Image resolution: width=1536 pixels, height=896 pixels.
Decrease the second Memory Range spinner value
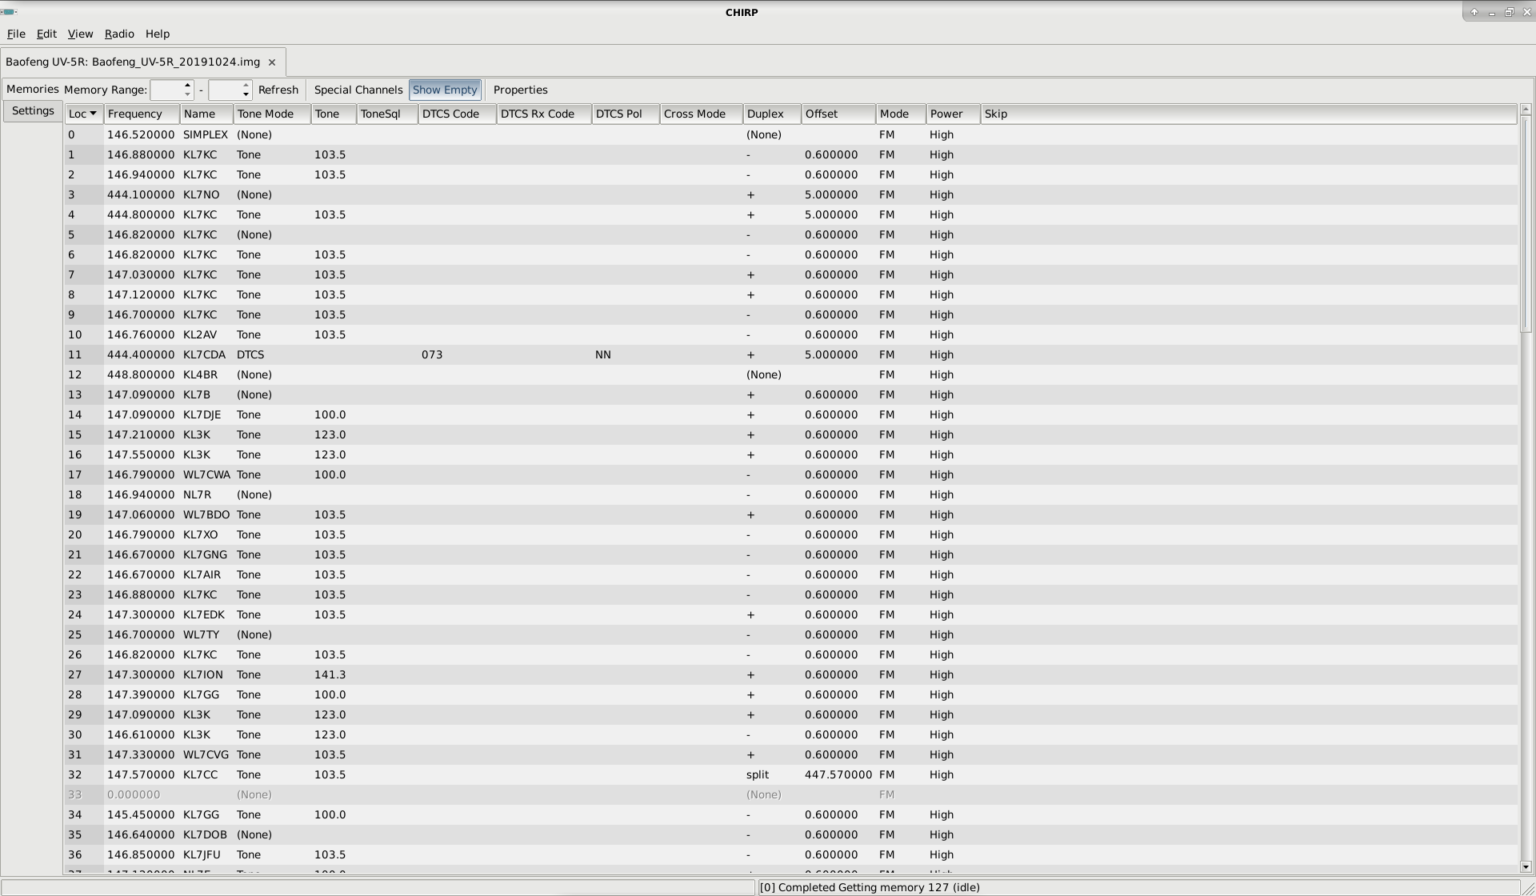click(246, 94)
